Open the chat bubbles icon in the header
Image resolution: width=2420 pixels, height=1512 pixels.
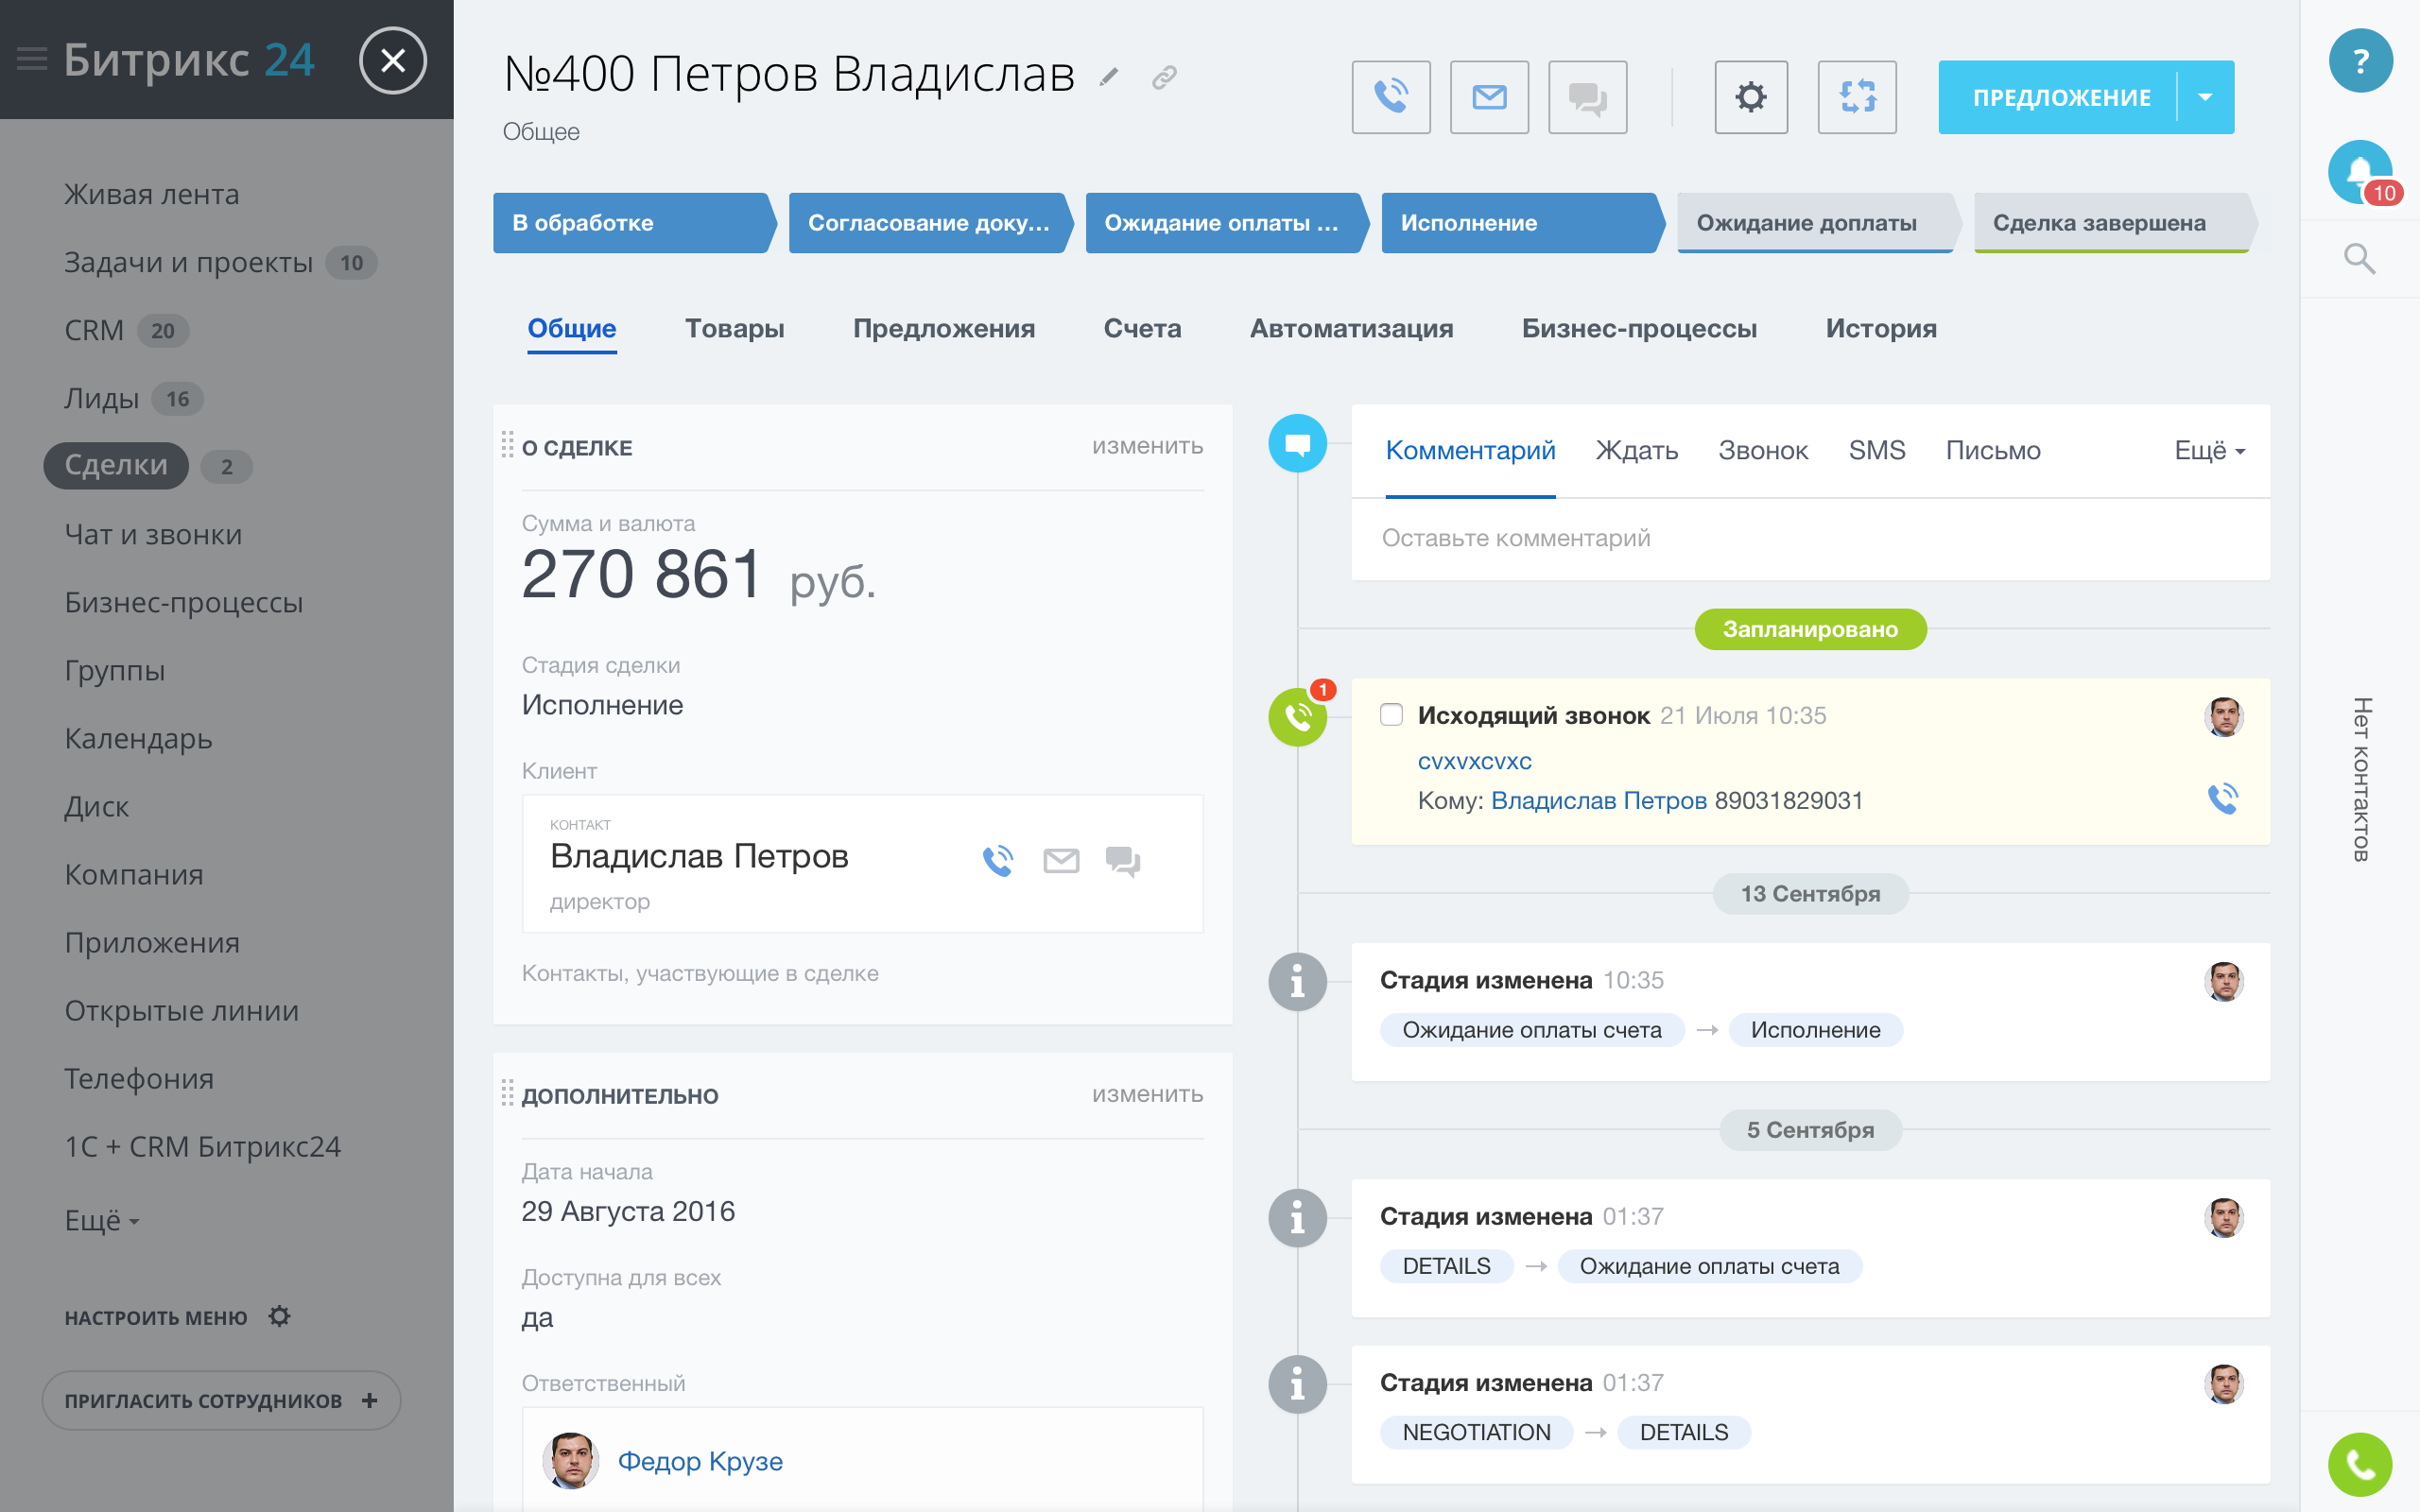tap(1587, 97)
